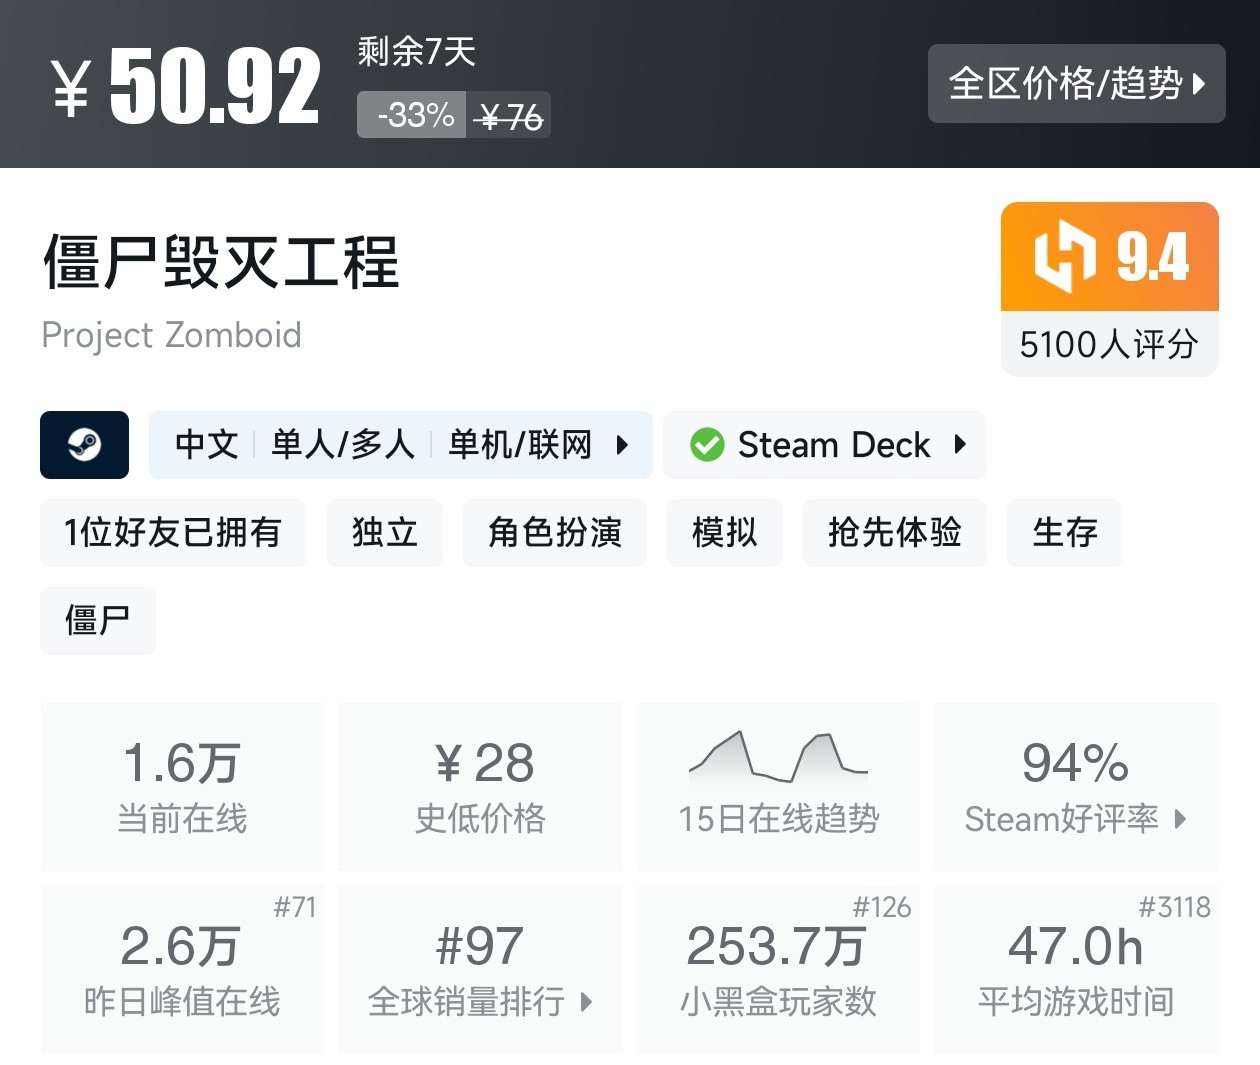Image resolution: width=1260 pixels, height=1065 pixels.
Task: Select the 角色扮演 tag
Action: point(555,533)
